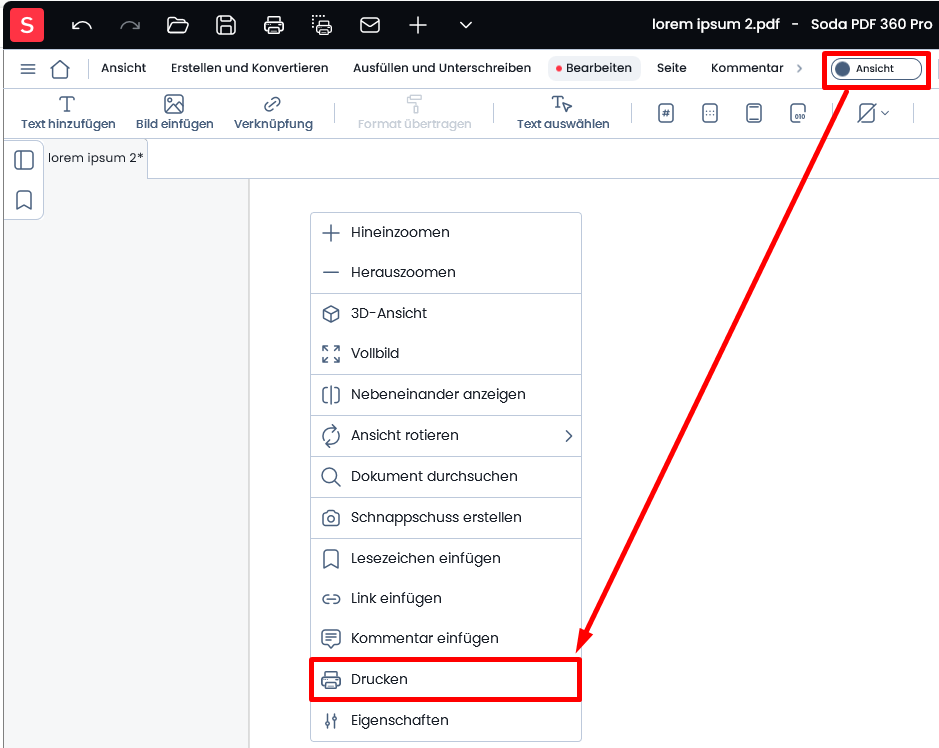939x748 pixels.
Task: Redo the last action
Action: tap(130, 25)
